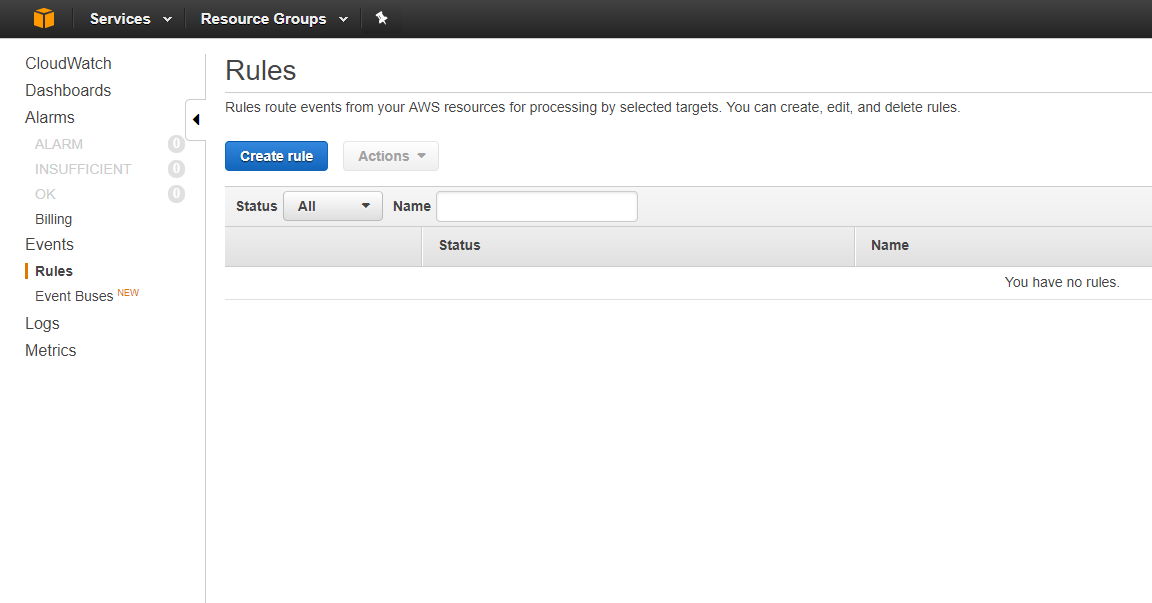Open Event Buses in the sidebar
The height and width of the screenshot is (603, 1152).
click(74, 296)
